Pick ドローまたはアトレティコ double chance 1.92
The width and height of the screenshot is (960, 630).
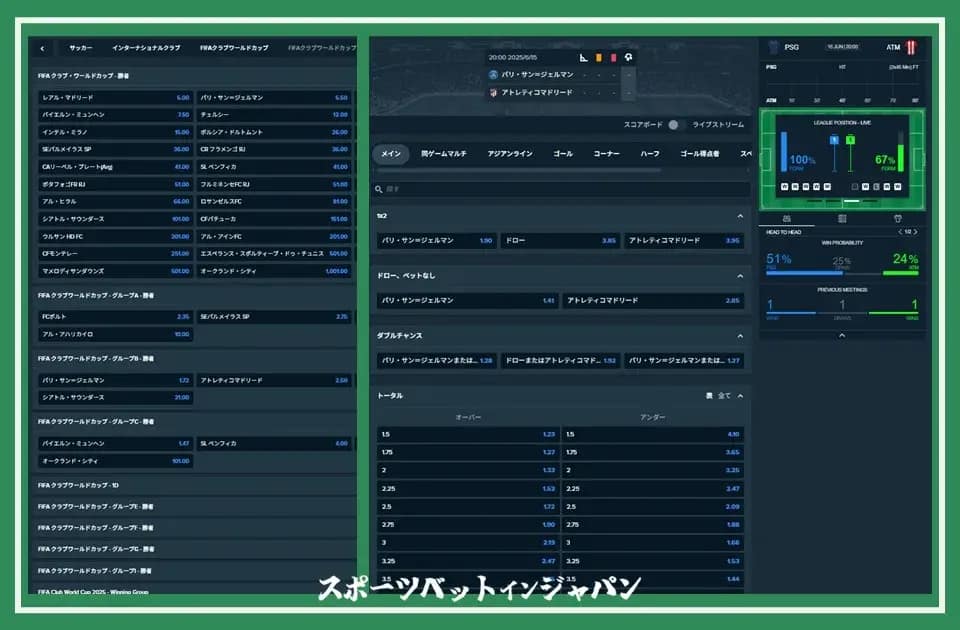click(560, 361)
